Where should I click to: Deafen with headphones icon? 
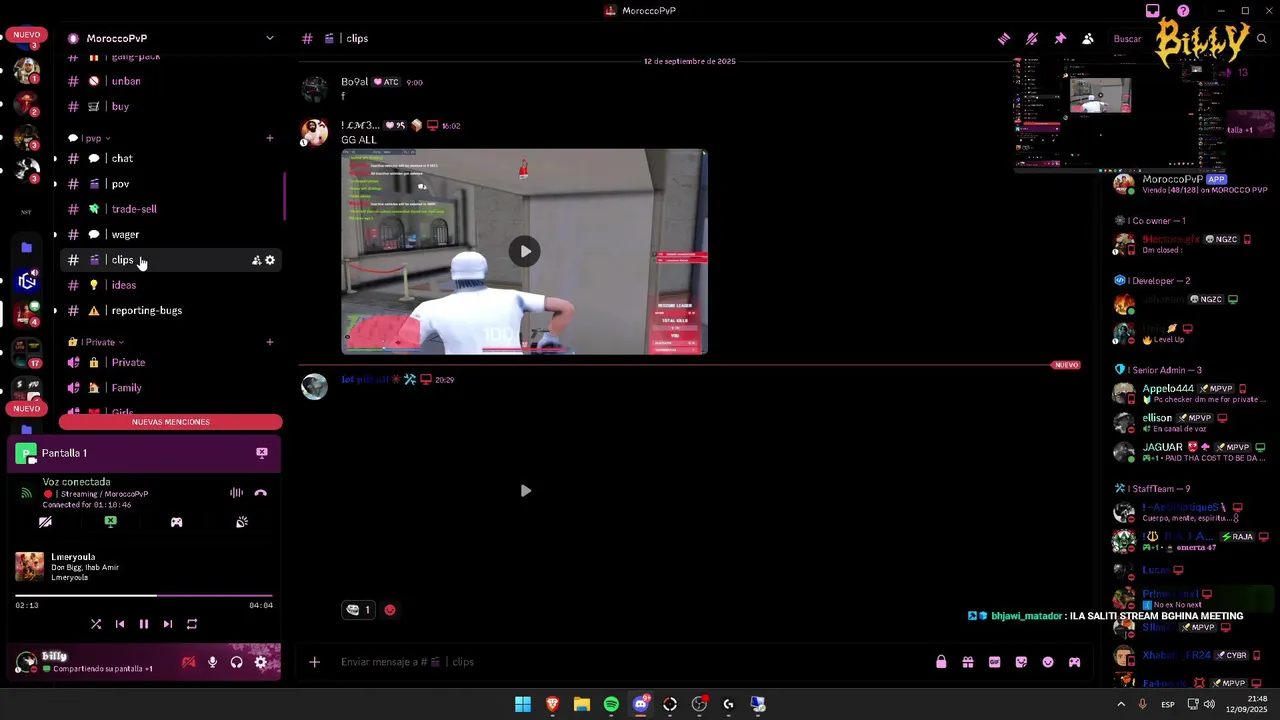(x=236, y=662)
